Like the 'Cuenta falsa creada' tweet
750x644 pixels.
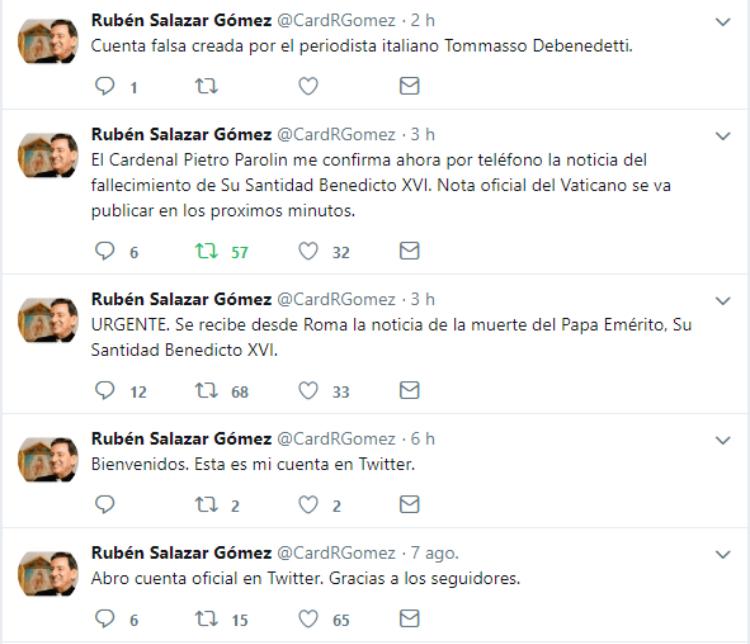[x=308, y=87]
